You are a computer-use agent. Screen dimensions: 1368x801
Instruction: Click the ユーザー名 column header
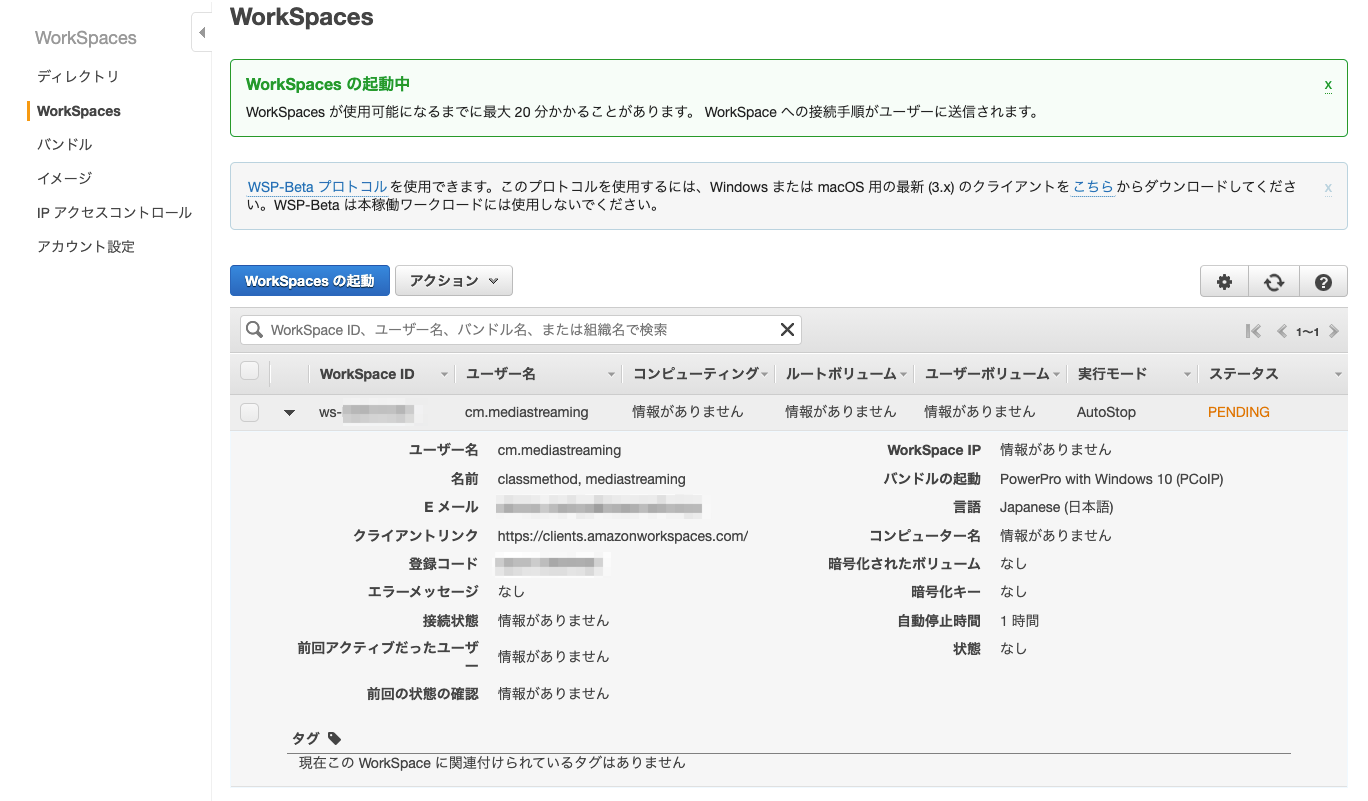point(500,374)
